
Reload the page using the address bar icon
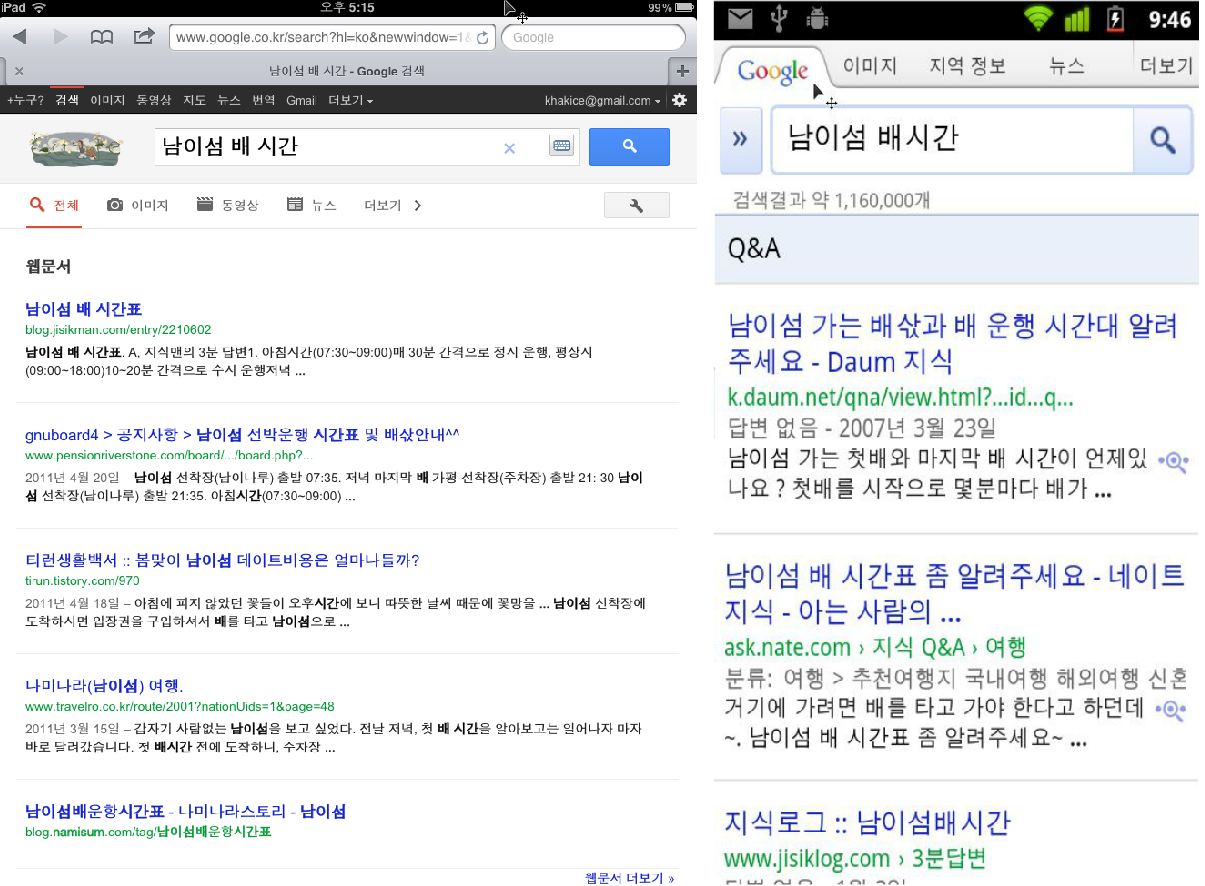(483, 37)
